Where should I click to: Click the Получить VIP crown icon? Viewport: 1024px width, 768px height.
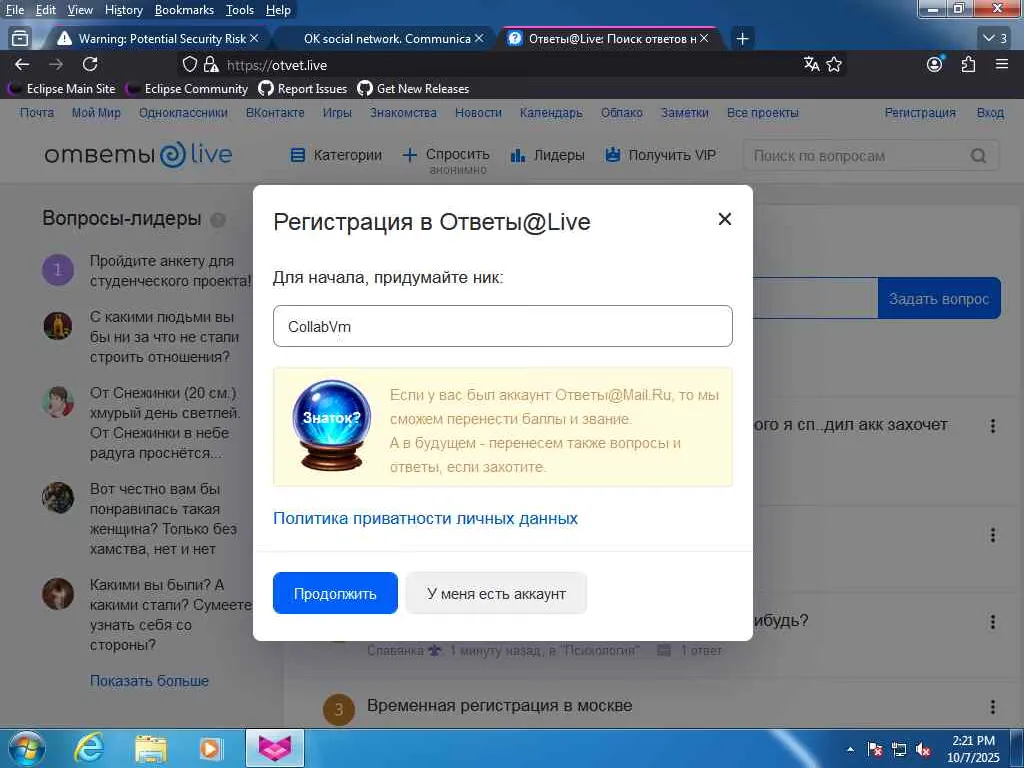tap(613, 155)
